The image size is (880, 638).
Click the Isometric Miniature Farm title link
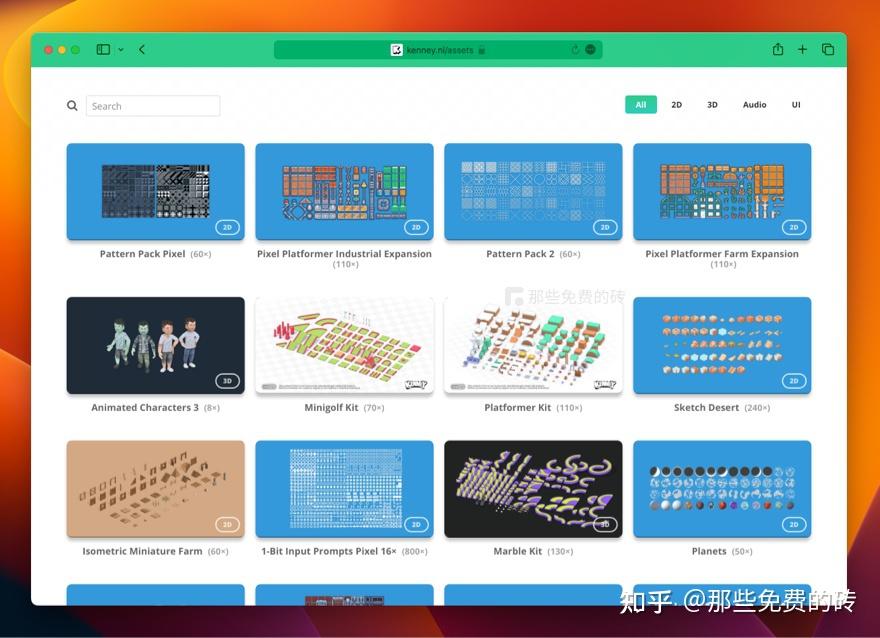pyautogui.click(x=142, y=551)
